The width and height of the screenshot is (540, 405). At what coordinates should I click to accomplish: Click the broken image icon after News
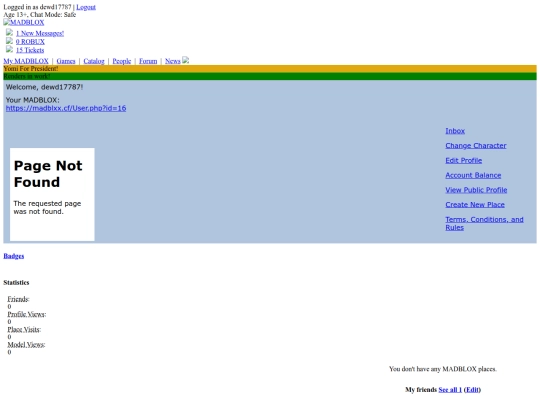(x=186, y=60)
